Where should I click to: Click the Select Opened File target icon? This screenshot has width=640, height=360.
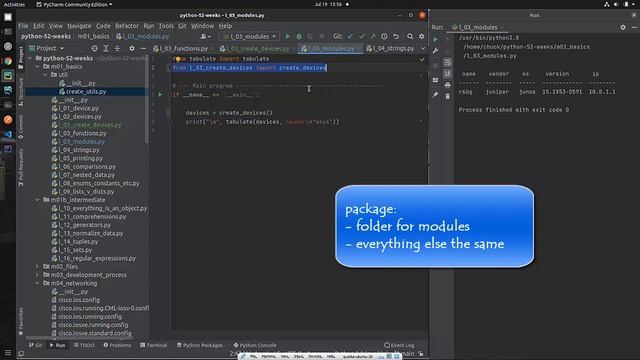click(x=94, y=48)
